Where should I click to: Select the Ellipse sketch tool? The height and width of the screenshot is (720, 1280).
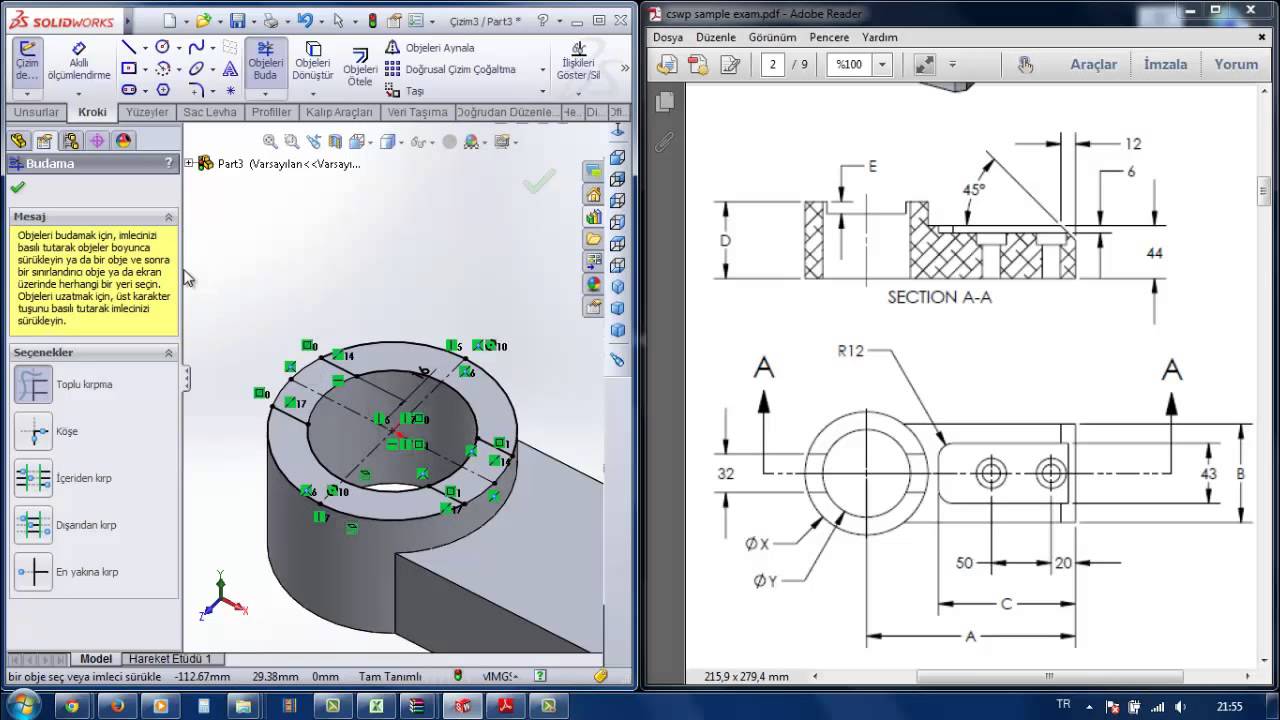click(x=196, y=68)
